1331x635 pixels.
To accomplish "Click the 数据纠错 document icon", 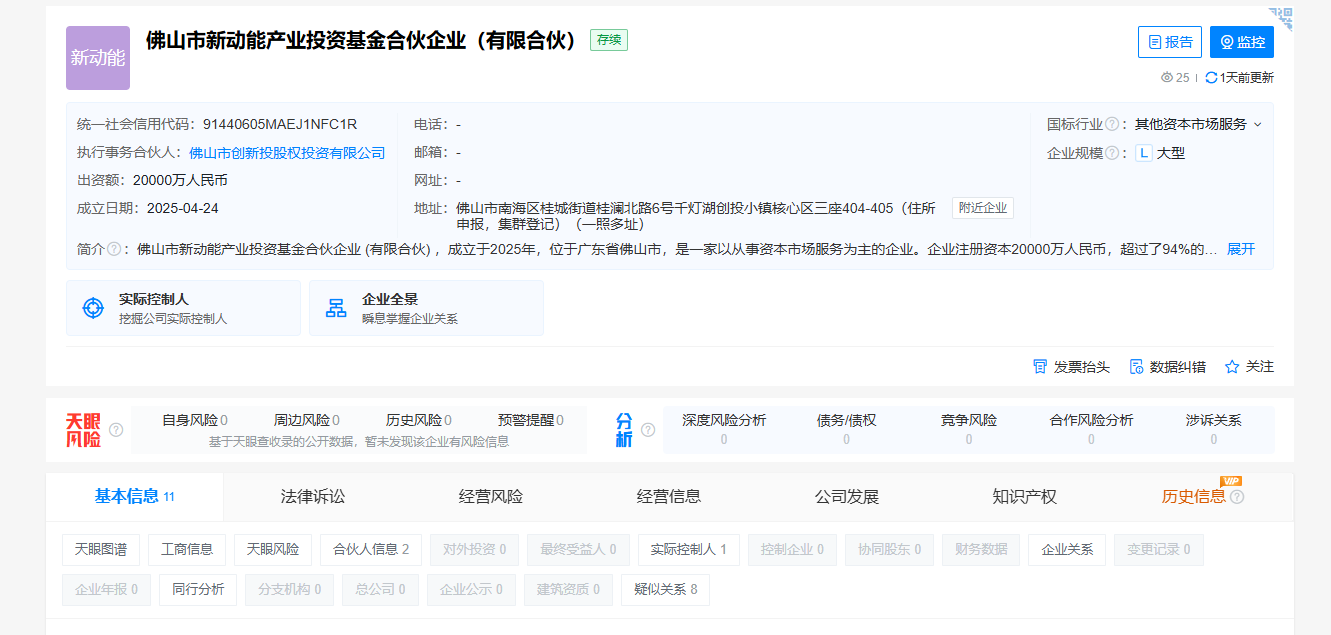I will click(1136, 367).
